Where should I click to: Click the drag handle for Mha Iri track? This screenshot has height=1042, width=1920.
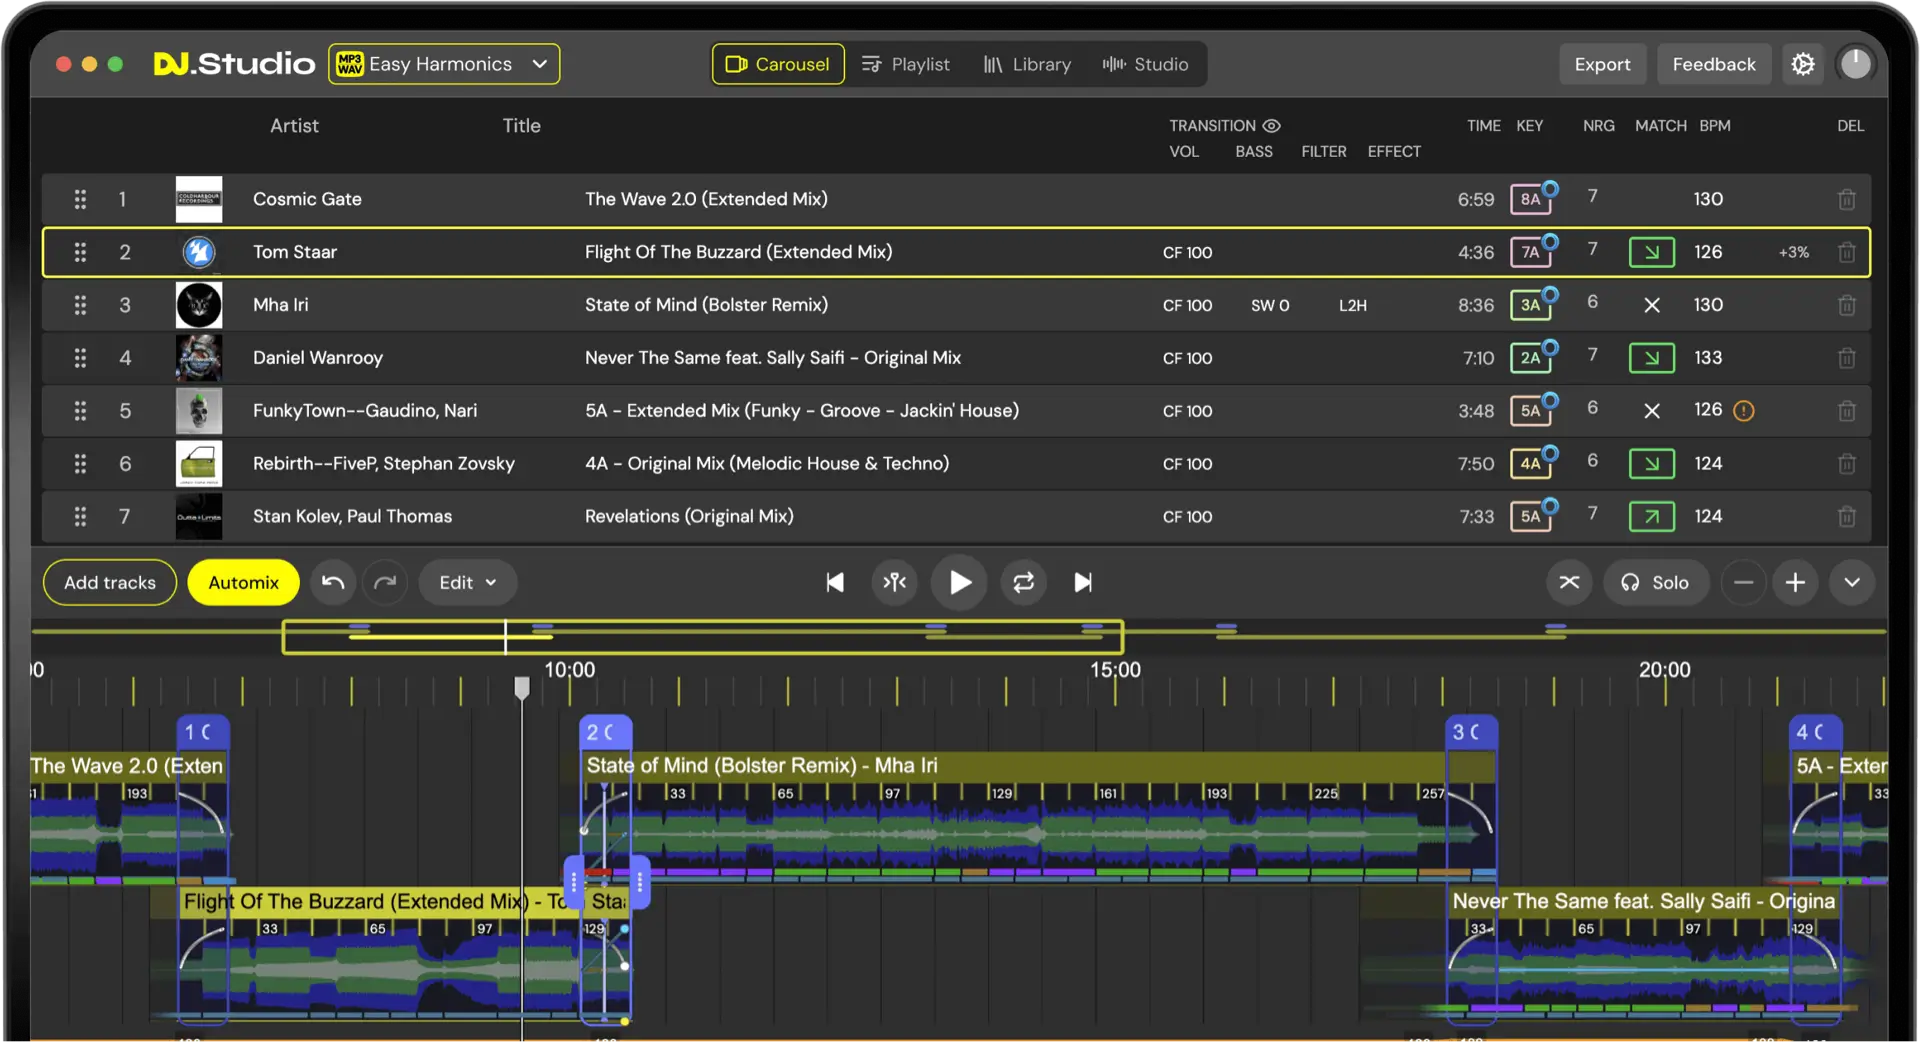pos(80,305)
